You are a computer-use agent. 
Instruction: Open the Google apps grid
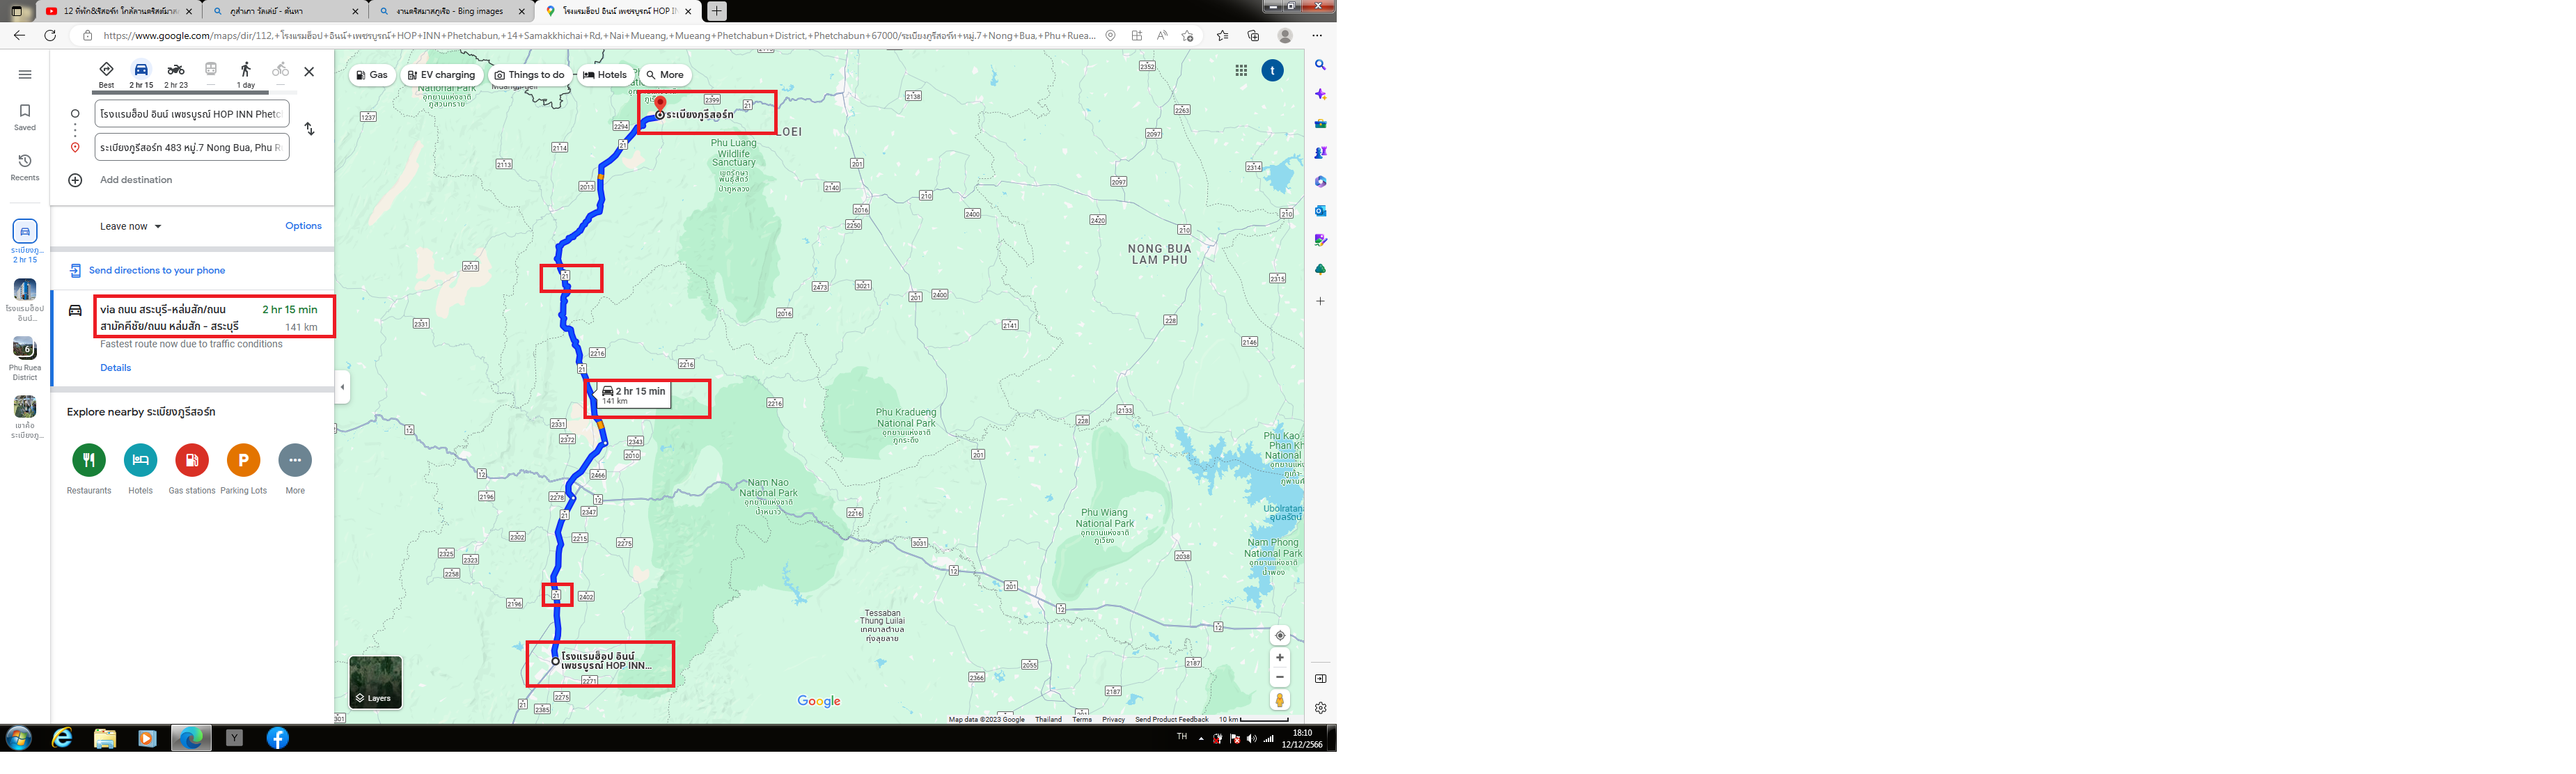click(x=1241, y=71)
